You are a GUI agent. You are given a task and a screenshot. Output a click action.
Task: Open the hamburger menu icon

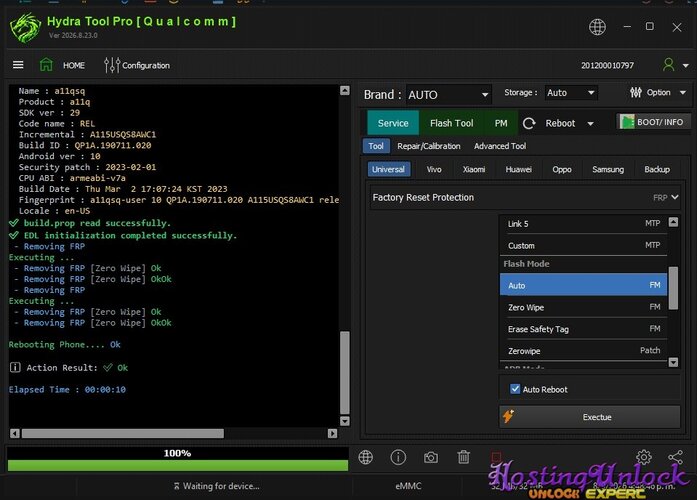click(18, 65)
